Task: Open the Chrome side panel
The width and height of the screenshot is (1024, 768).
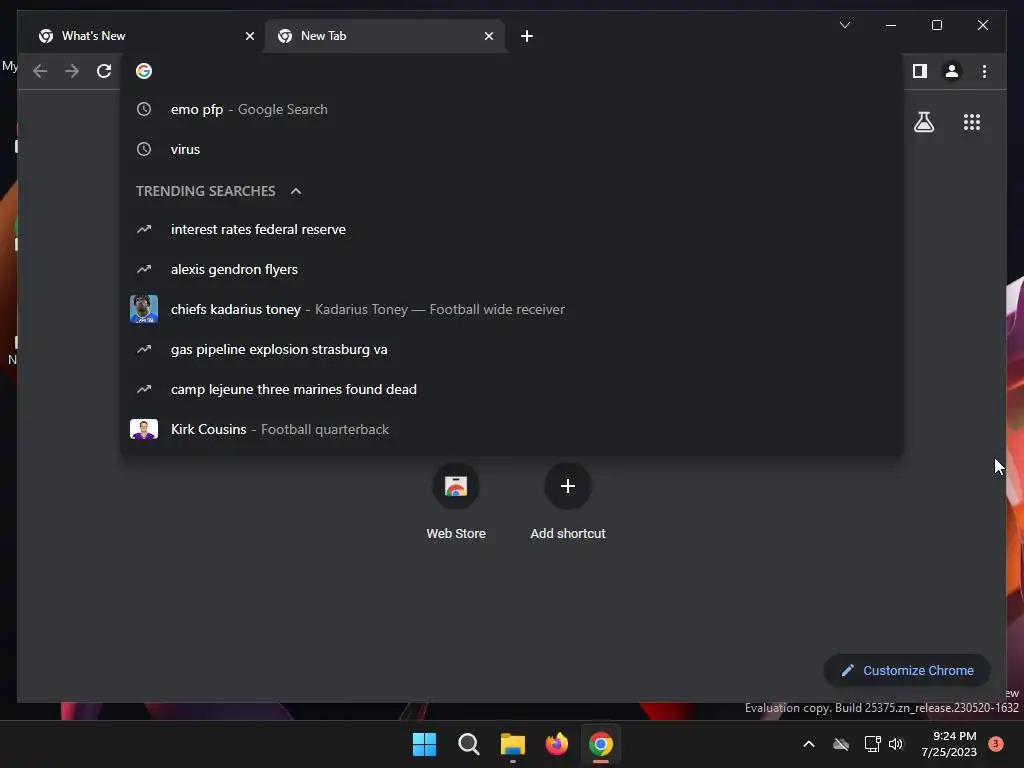Action: click(920, 71)
